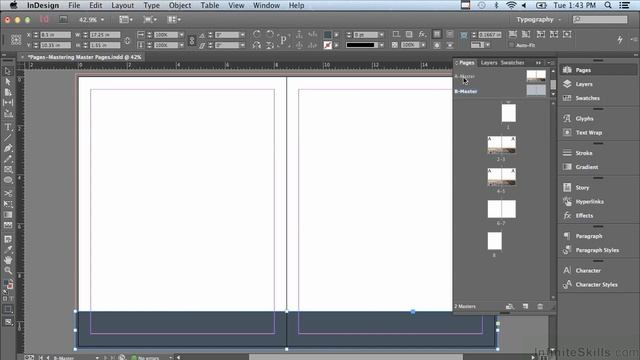The width and height of the screenshot is (640, 360).
Task: Select the Gradient Swatch tool
Action: pos(8,215)
